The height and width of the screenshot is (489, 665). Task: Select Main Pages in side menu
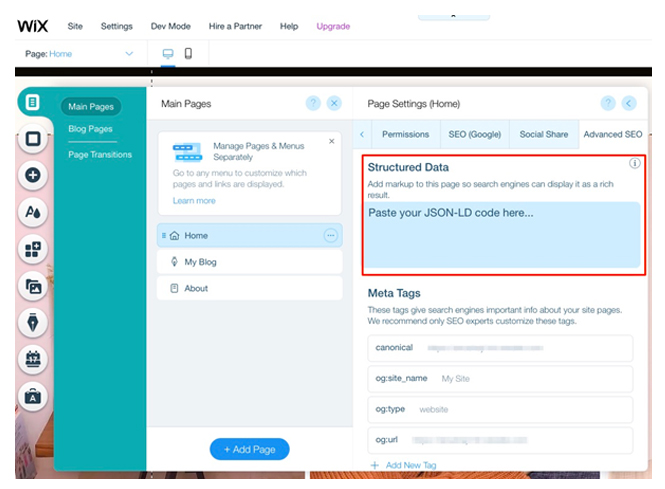pos(91,106)
